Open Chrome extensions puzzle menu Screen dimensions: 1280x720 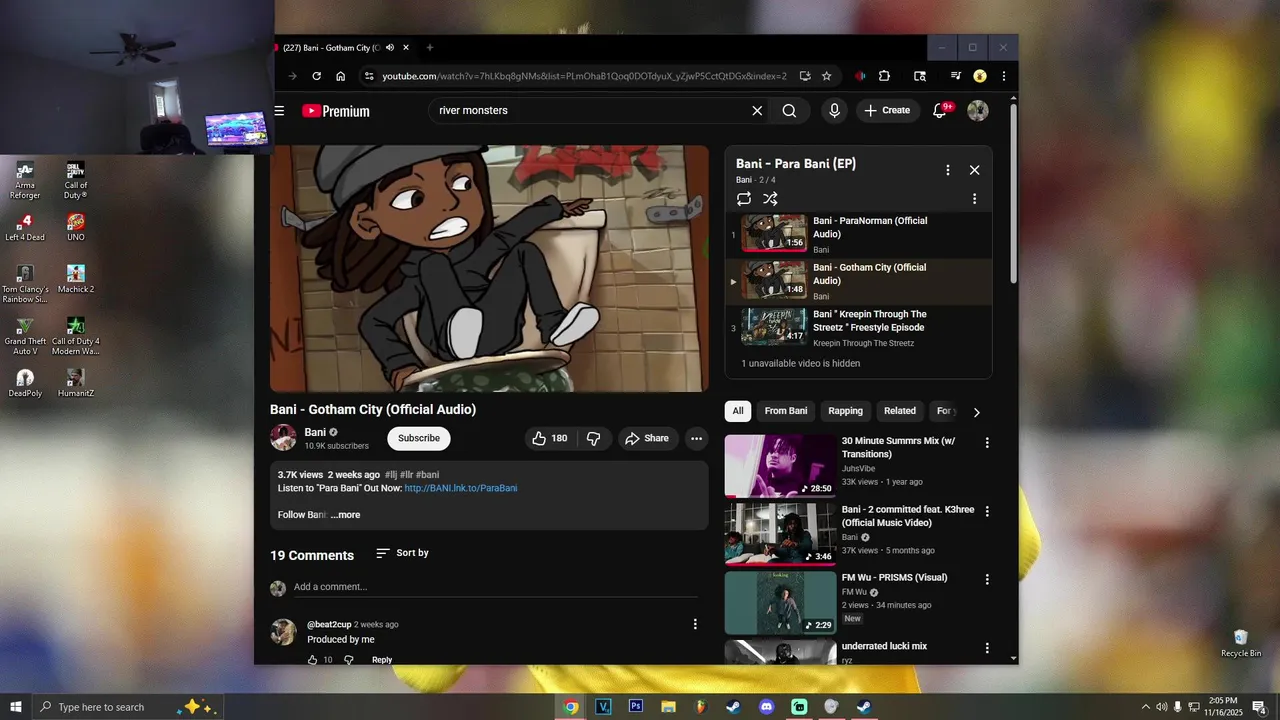pyautogui.click(x=884, y=76)
